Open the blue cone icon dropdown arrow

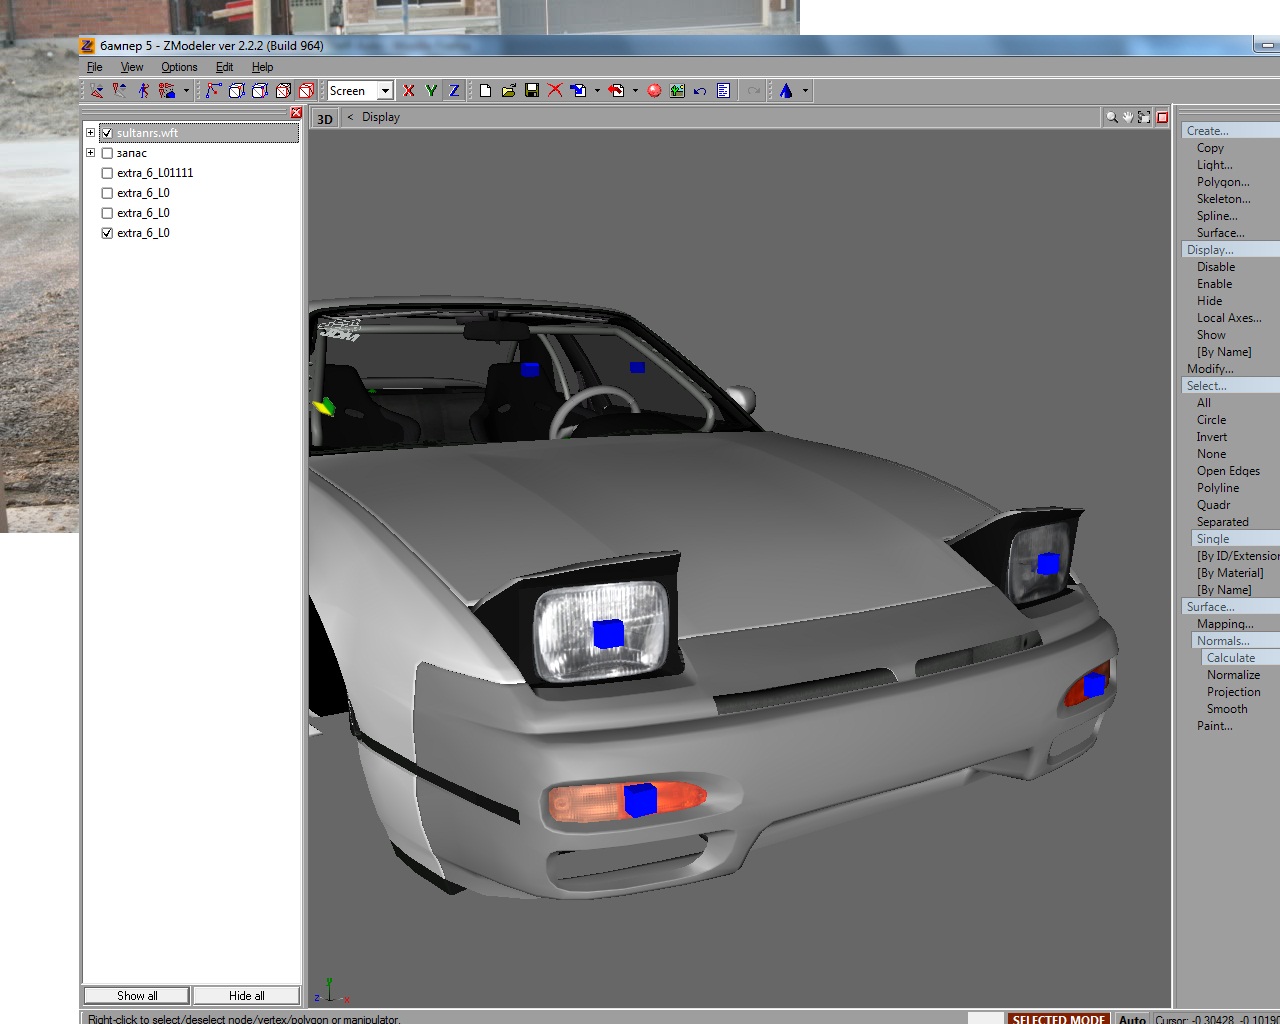[x=805, y=90]
